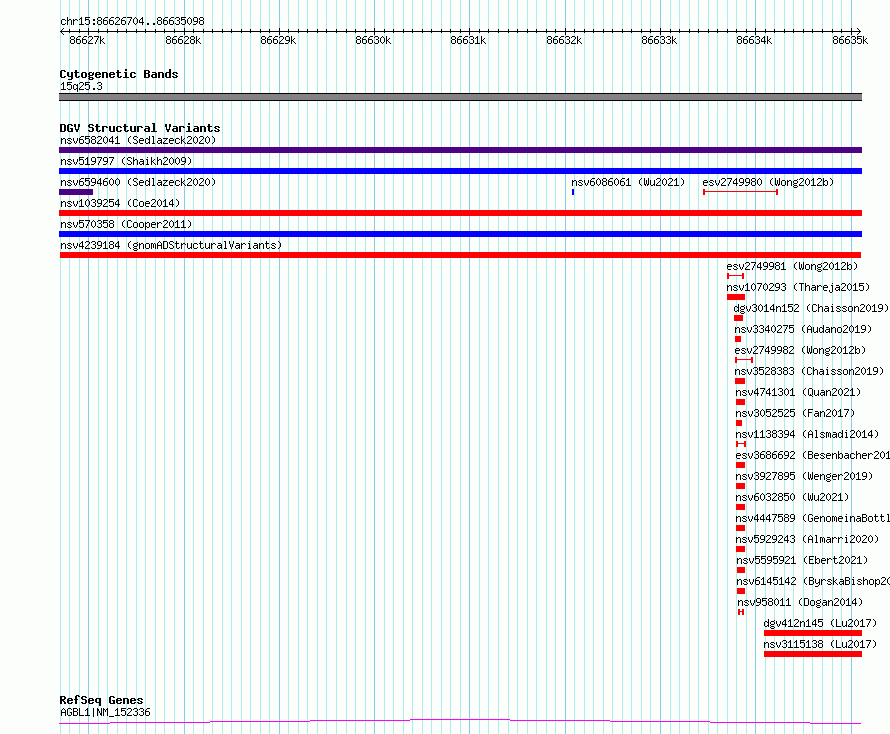Open nsv3528383 (Chaisson2019) label
Screen dimensions: 890x734
[809, 371]
